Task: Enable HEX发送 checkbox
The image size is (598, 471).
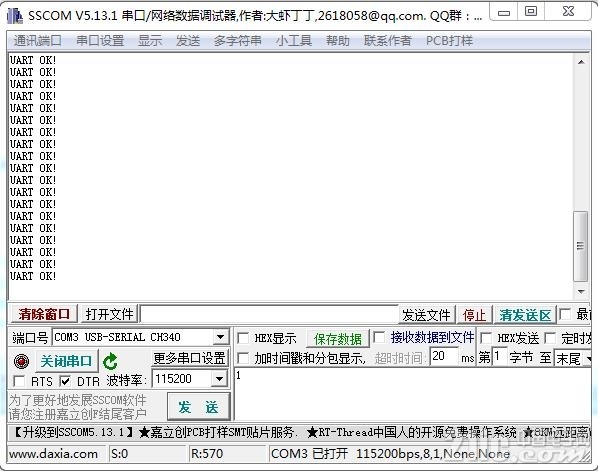Action: pos(485,338)
